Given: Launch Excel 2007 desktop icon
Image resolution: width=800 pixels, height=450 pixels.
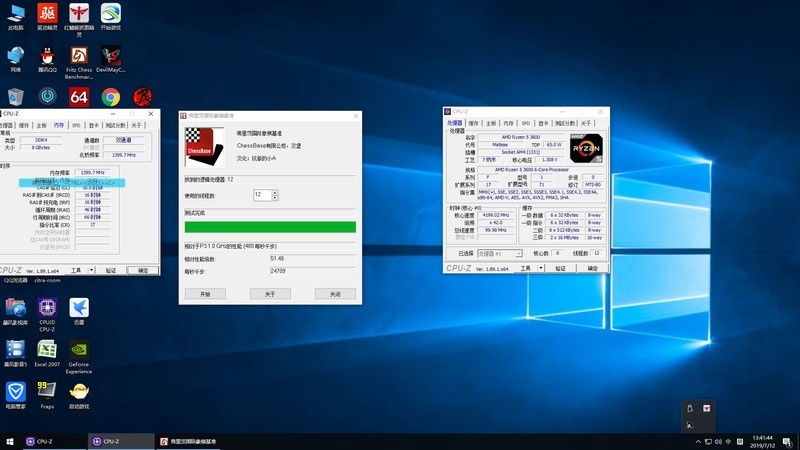Looking at the screenshot, I should (47, 354).
